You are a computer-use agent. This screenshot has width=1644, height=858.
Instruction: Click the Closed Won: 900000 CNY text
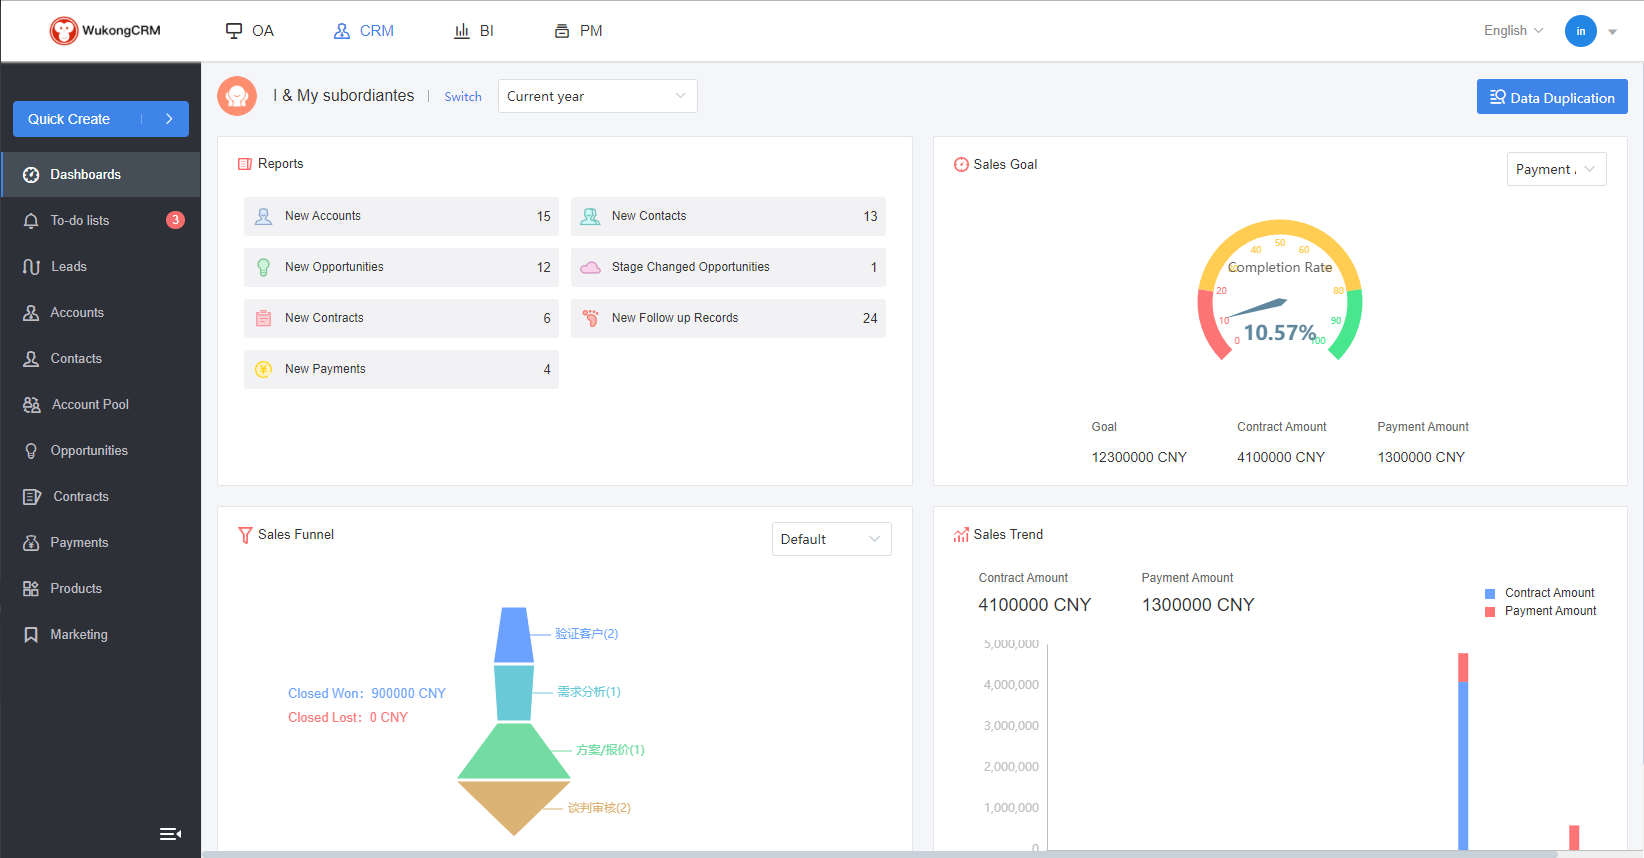[x=367, y=693]
